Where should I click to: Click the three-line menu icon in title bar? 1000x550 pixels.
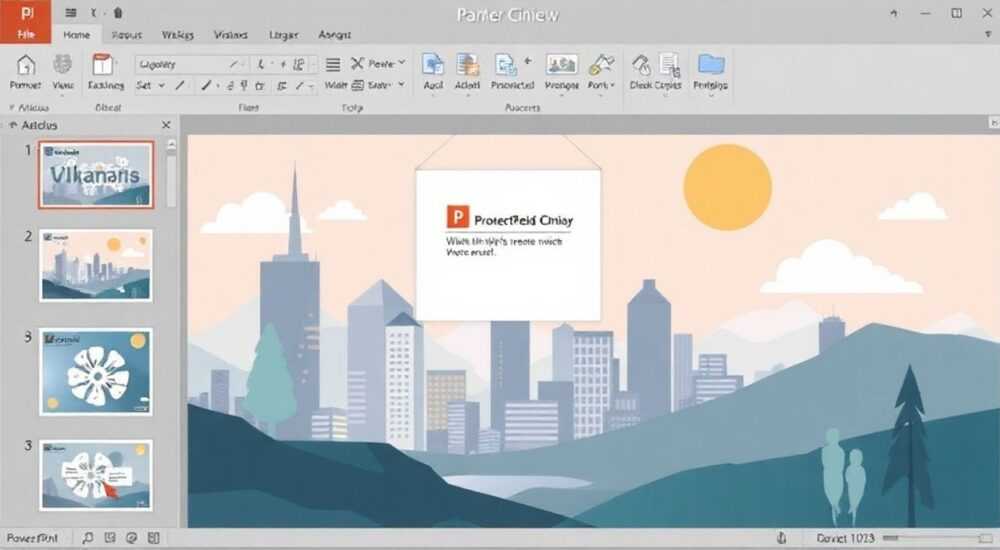point(71,13)
